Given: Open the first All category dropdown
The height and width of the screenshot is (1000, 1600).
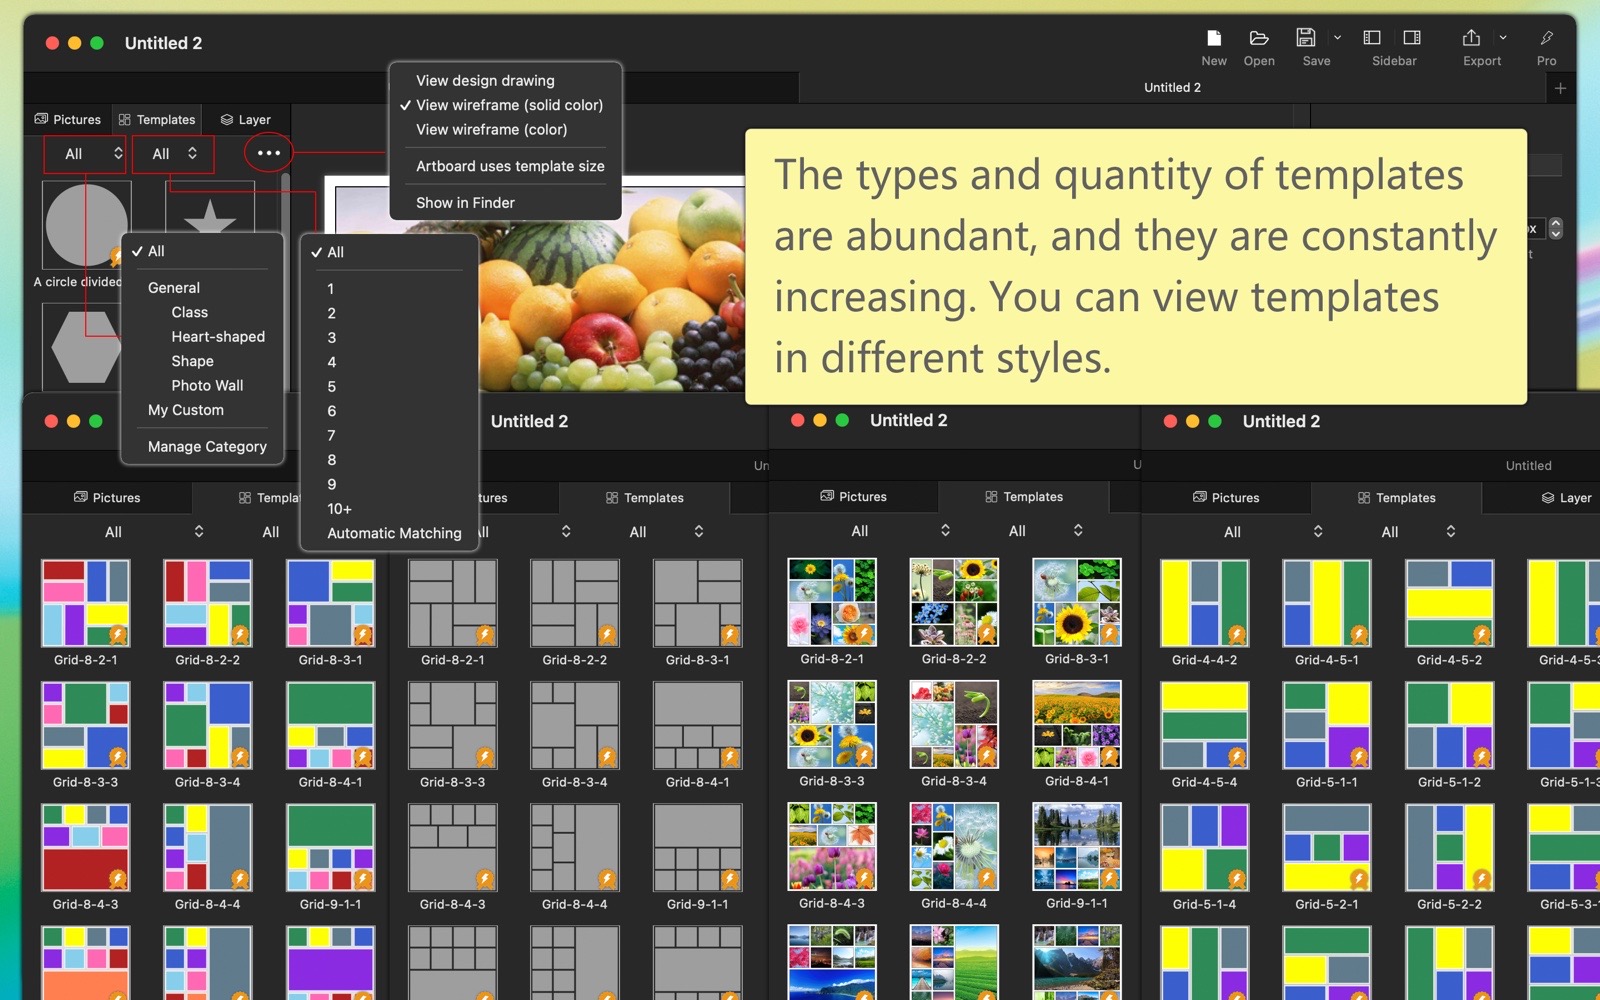Looking at the screenshot, I should (85, 154).
